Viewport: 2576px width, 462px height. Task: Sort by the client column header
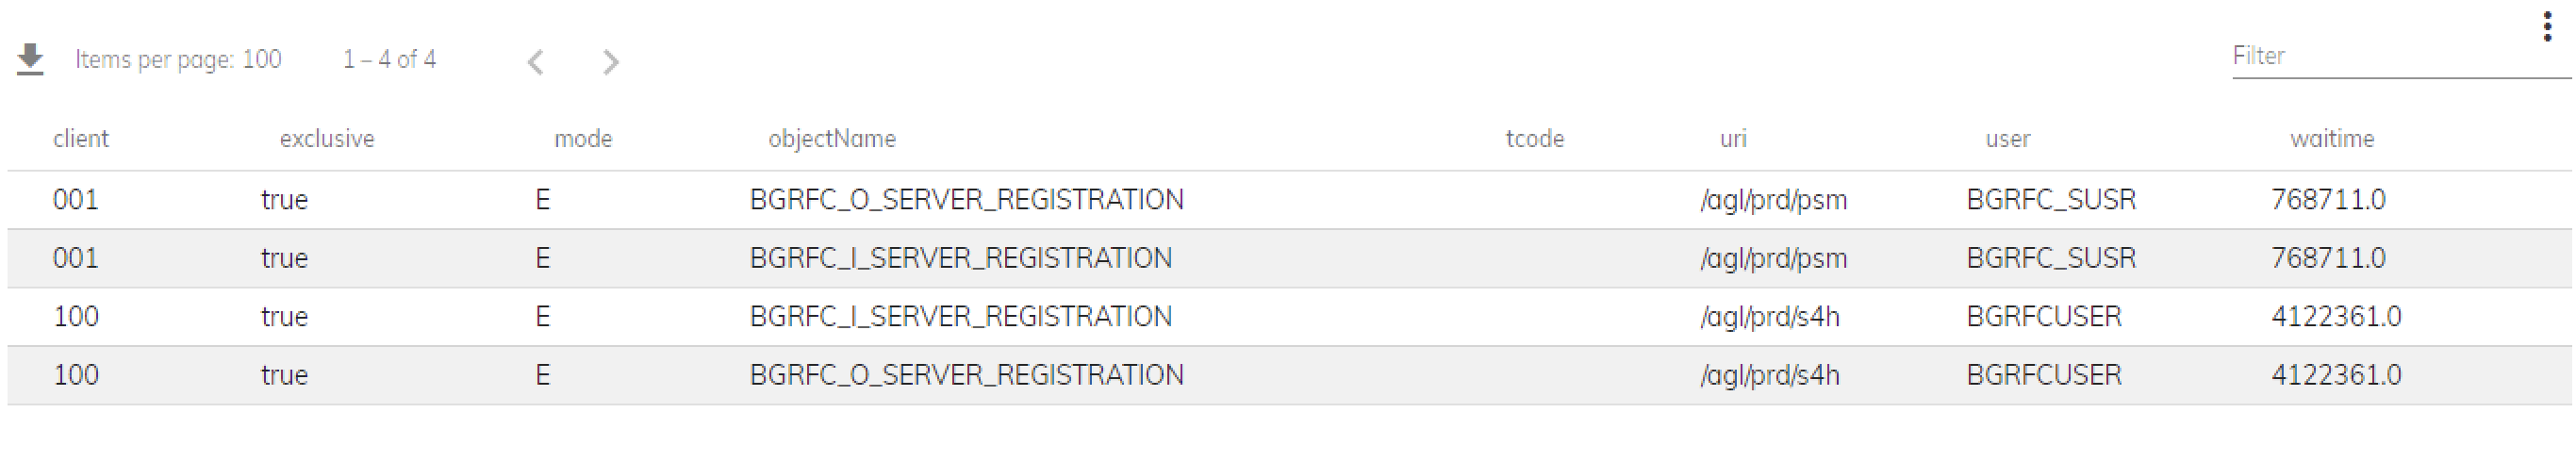point(81,139)
